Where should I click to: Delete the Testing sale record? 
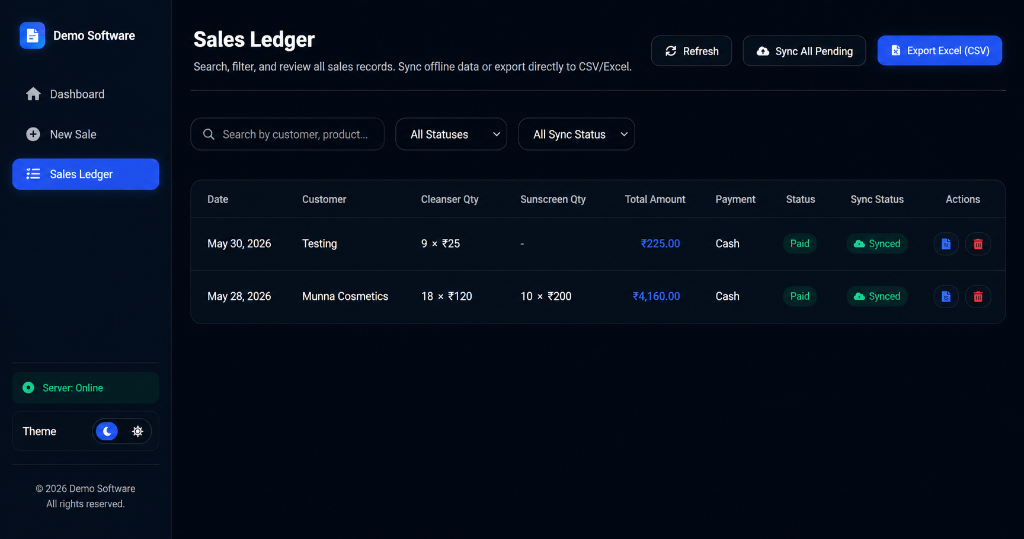(978, 244)
